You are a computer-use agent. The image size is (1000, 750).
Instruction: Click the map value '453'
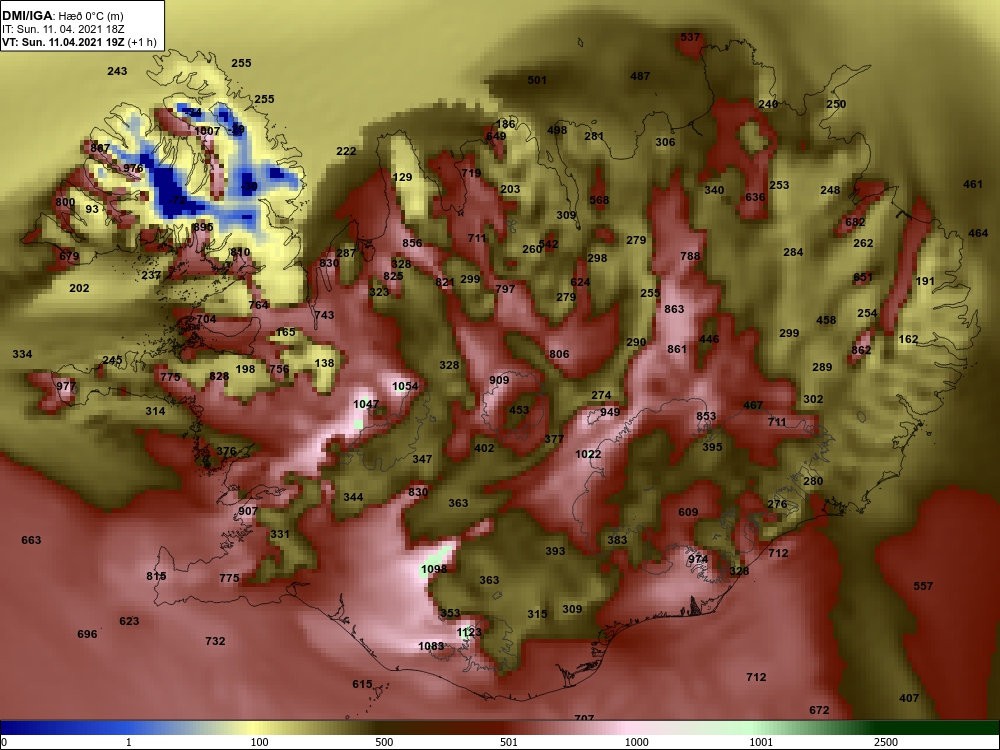tap(519, 409)
